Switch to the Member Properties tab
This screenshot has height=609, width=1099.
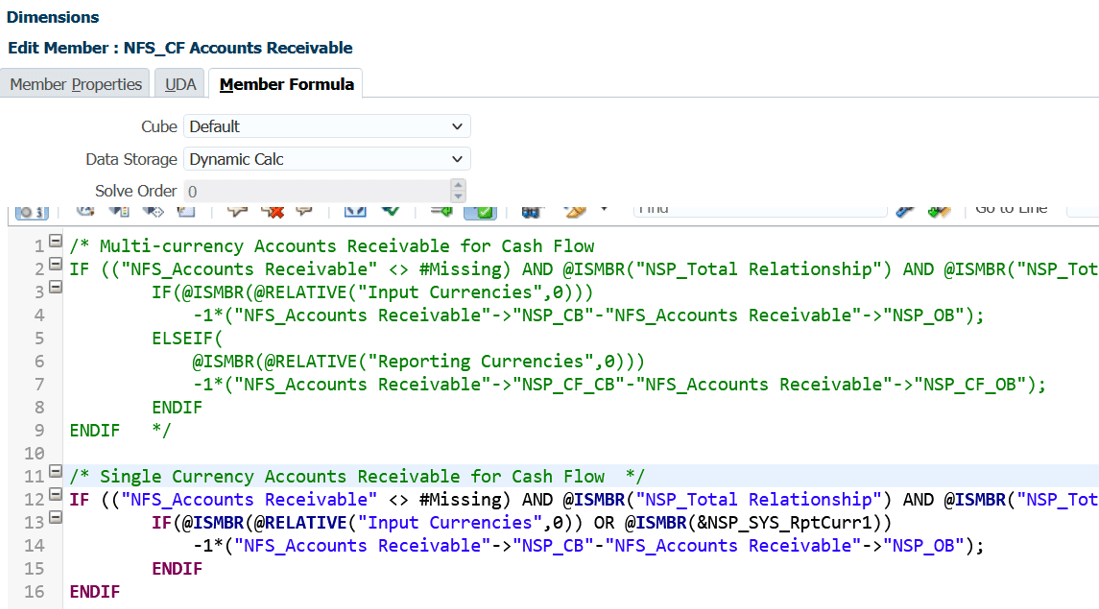pos(76,84)
